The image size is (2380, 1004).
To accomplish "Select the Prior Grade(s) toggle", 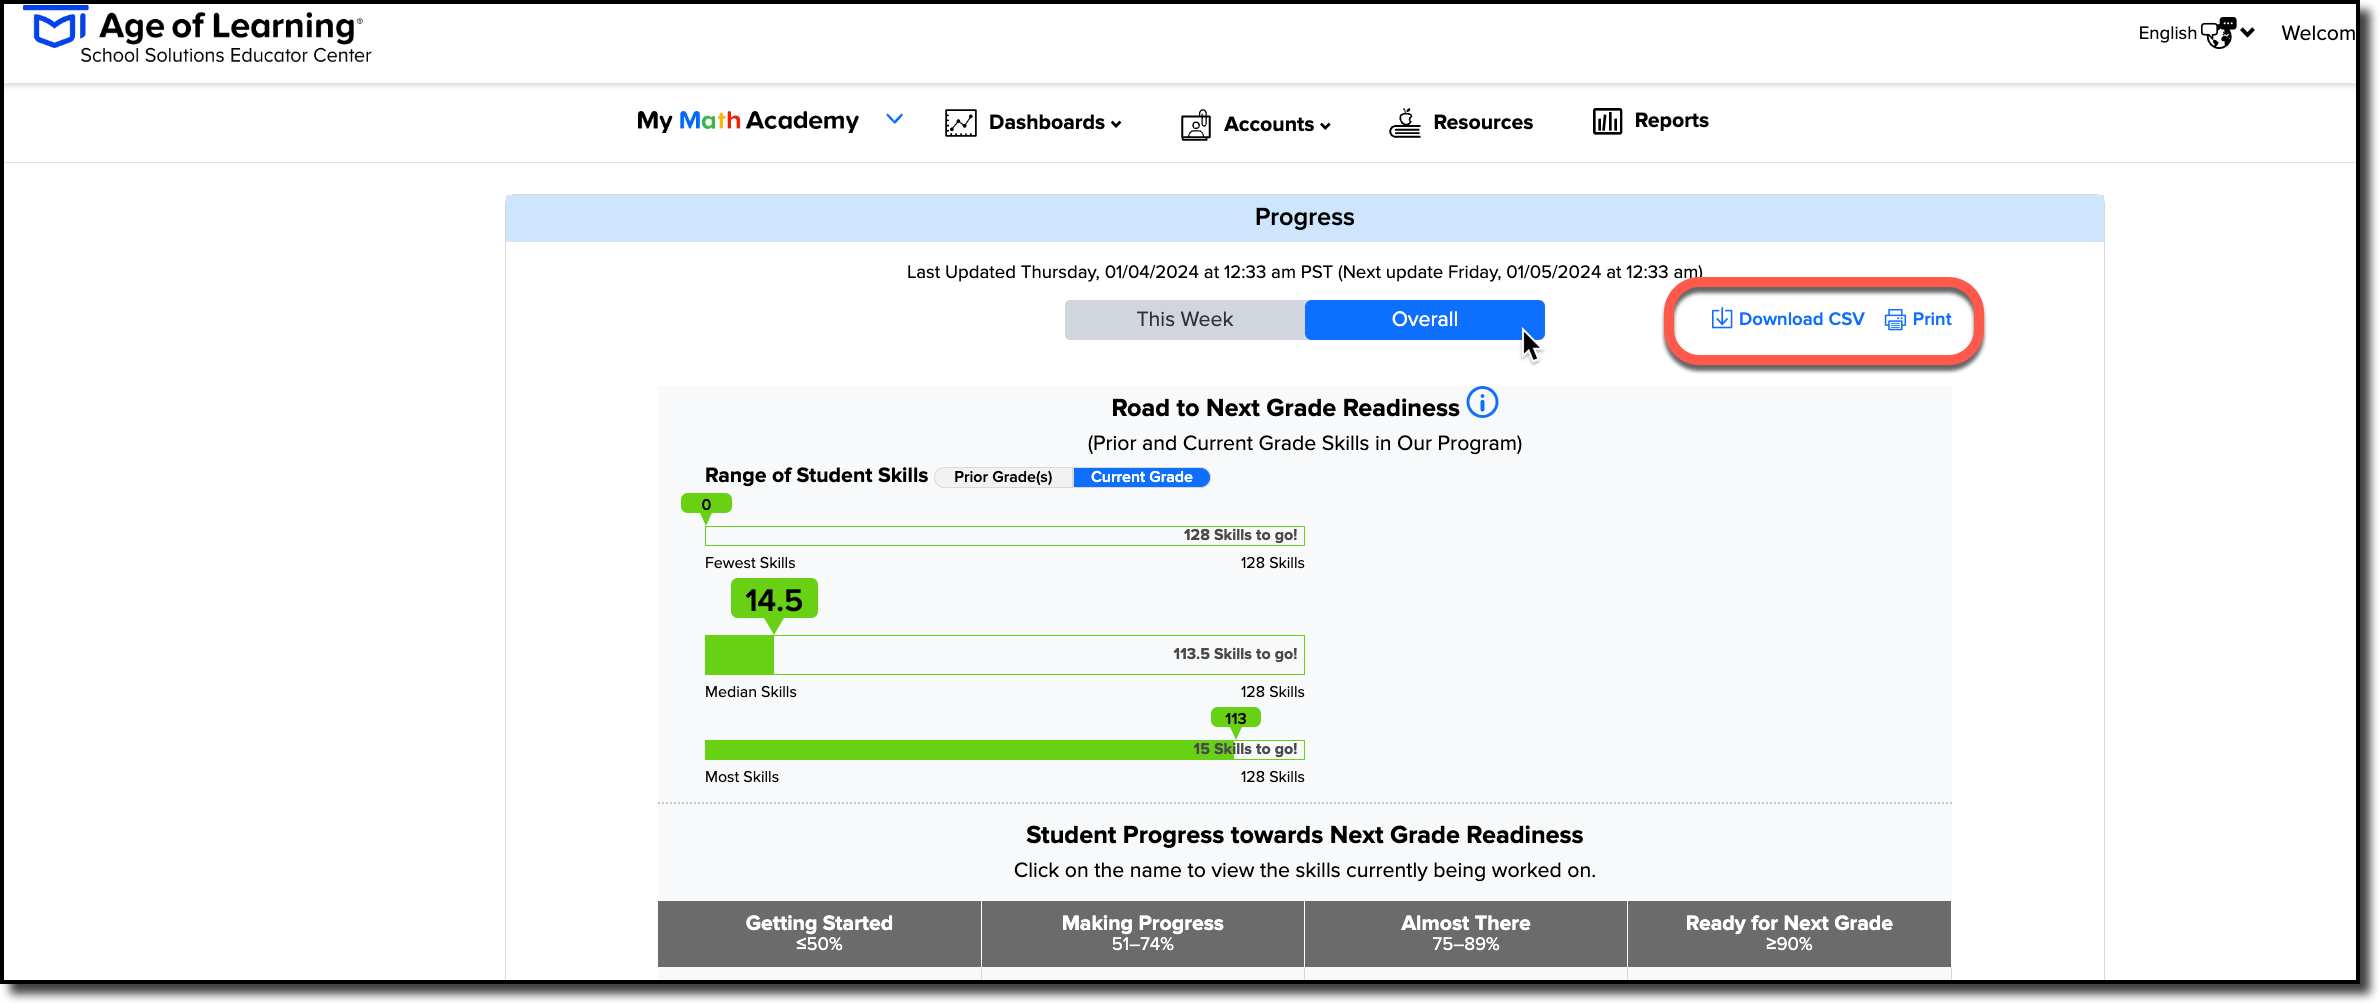I will (1003, 477).
